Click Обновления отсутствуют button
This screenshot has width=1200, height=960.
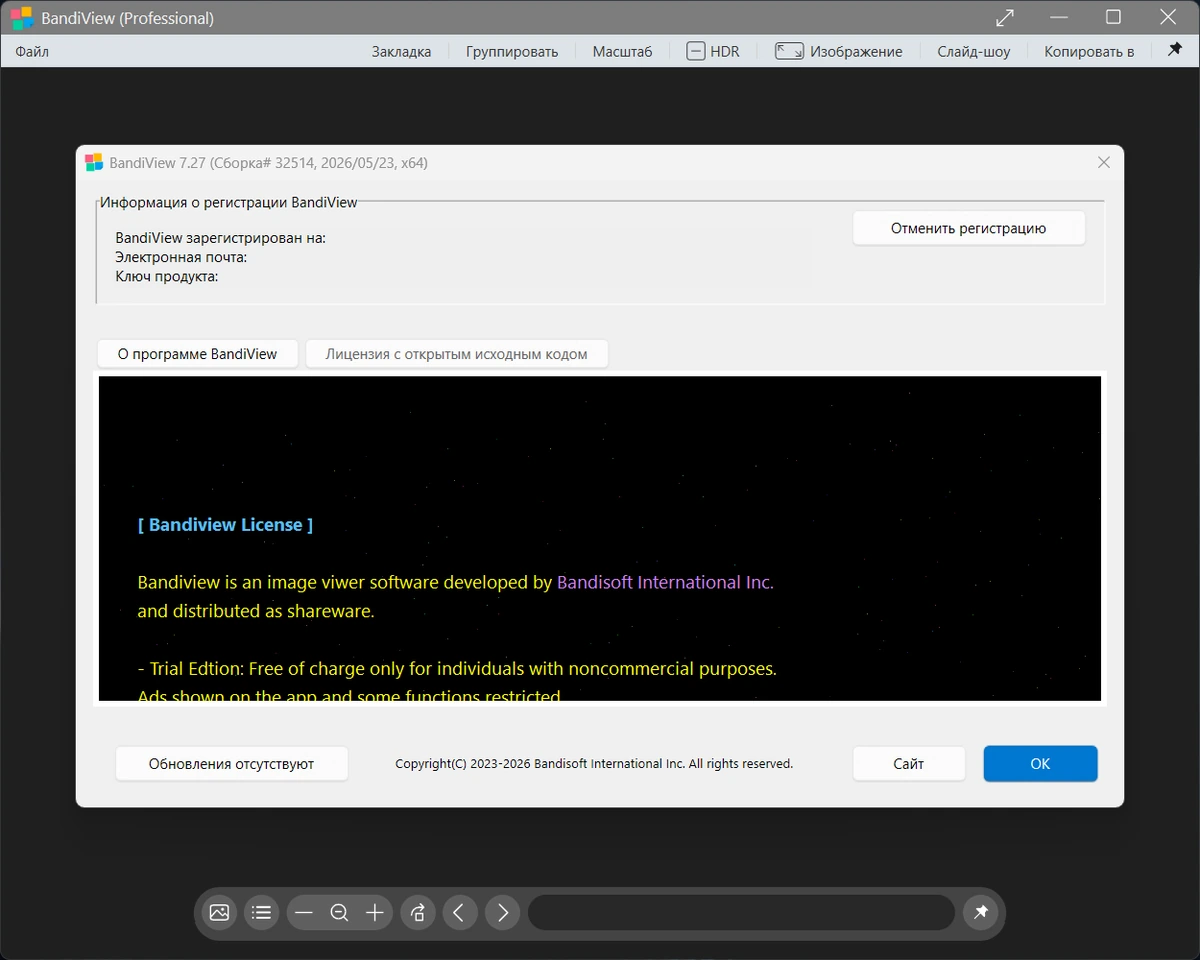(x=231, y=764)
